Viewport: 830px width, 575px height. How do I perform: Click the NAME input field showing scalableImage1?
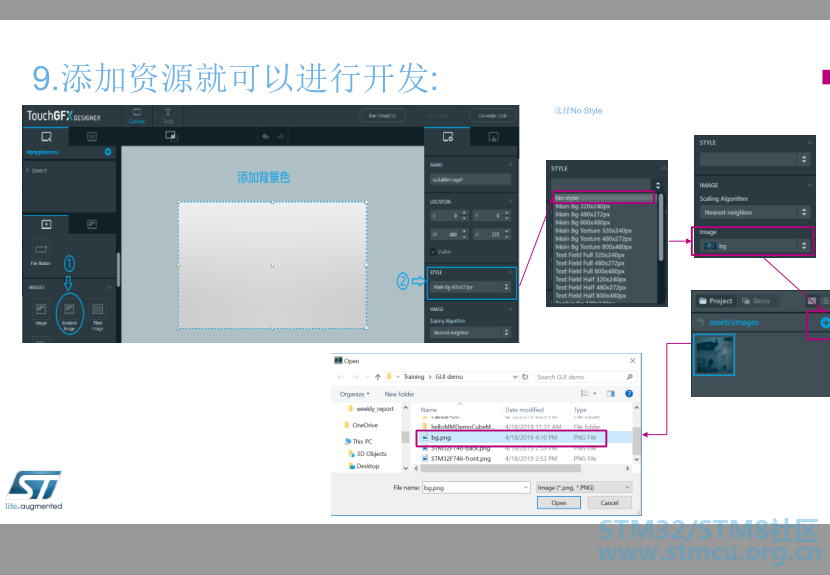click(x=470, y=179)
